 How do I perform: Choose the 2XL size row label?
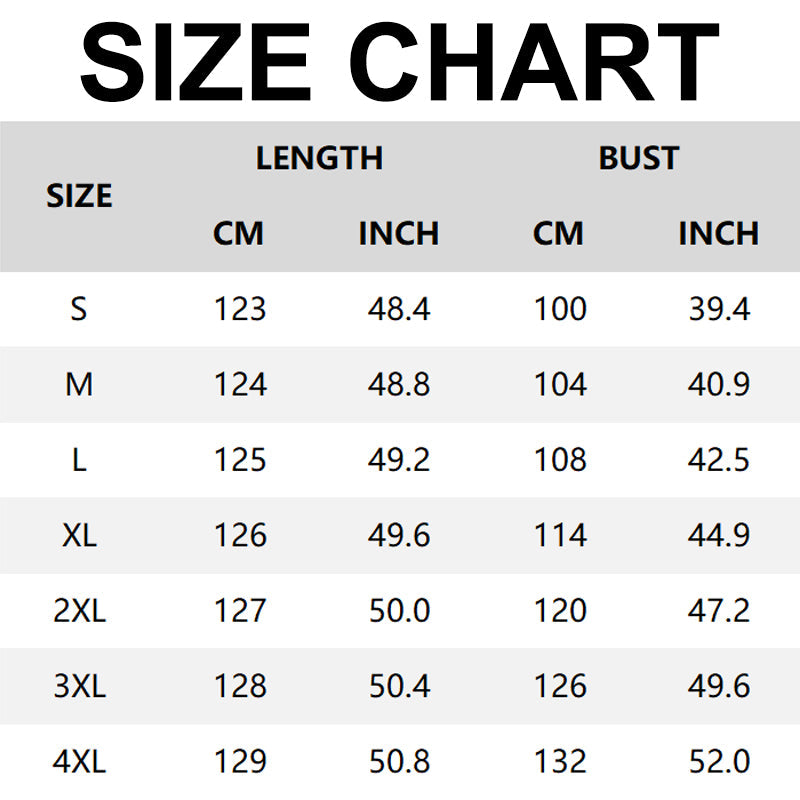[x=79, y=610]
